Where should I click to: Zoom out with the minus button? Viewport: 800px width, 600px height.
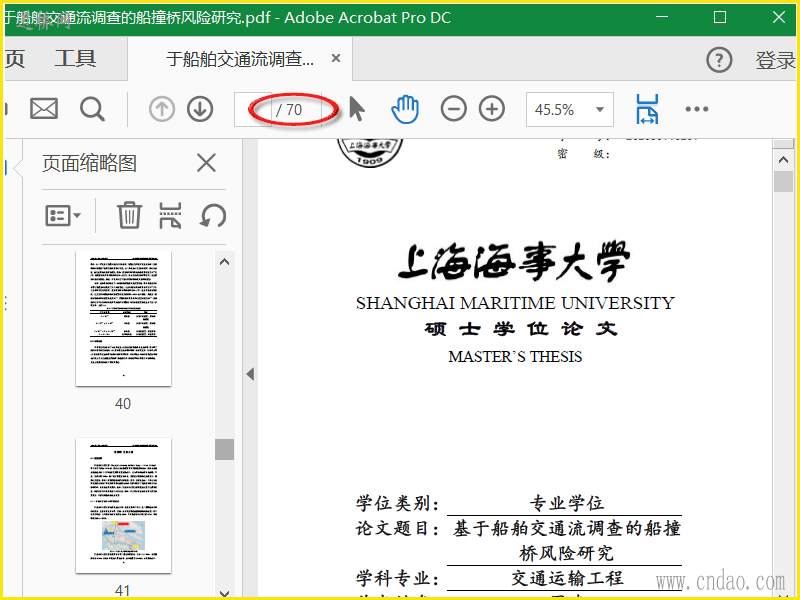click(x=454, y=109)
